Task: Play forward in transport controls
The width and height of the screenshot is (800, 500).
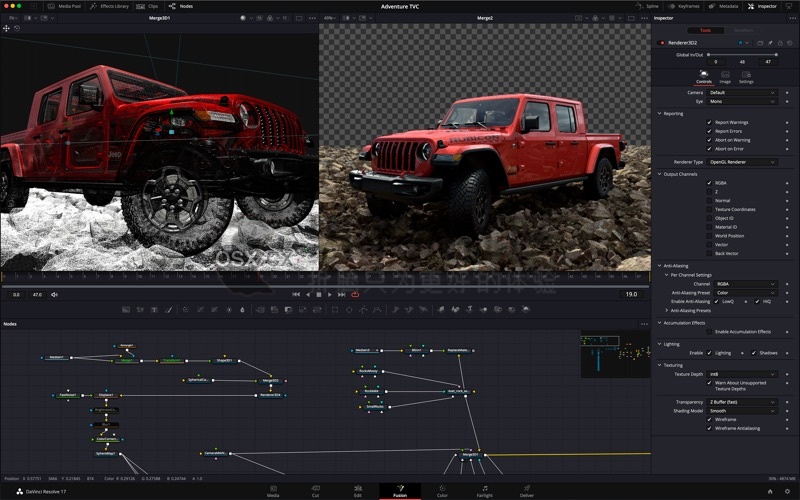Action: [330, 294]
